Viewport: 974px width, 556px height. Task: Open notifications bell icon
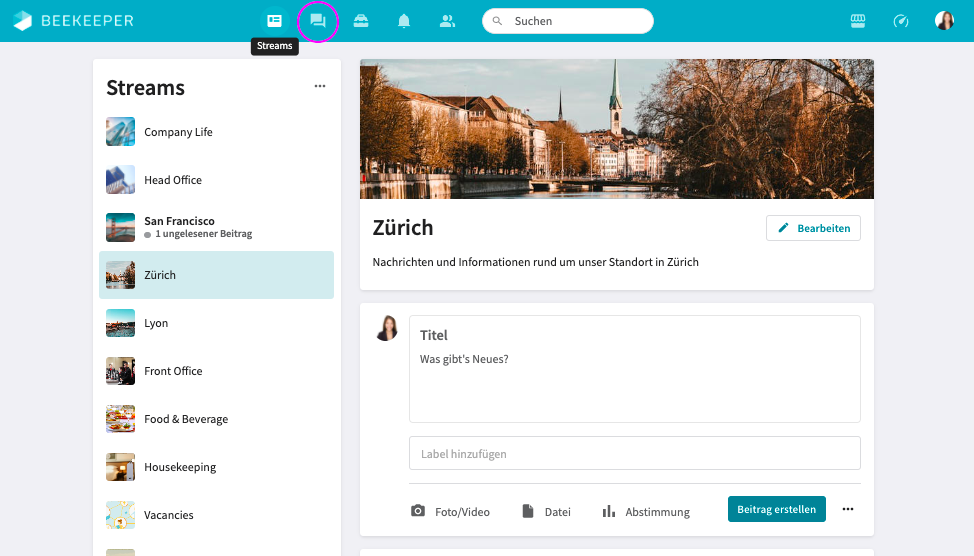tap(404, 21)
